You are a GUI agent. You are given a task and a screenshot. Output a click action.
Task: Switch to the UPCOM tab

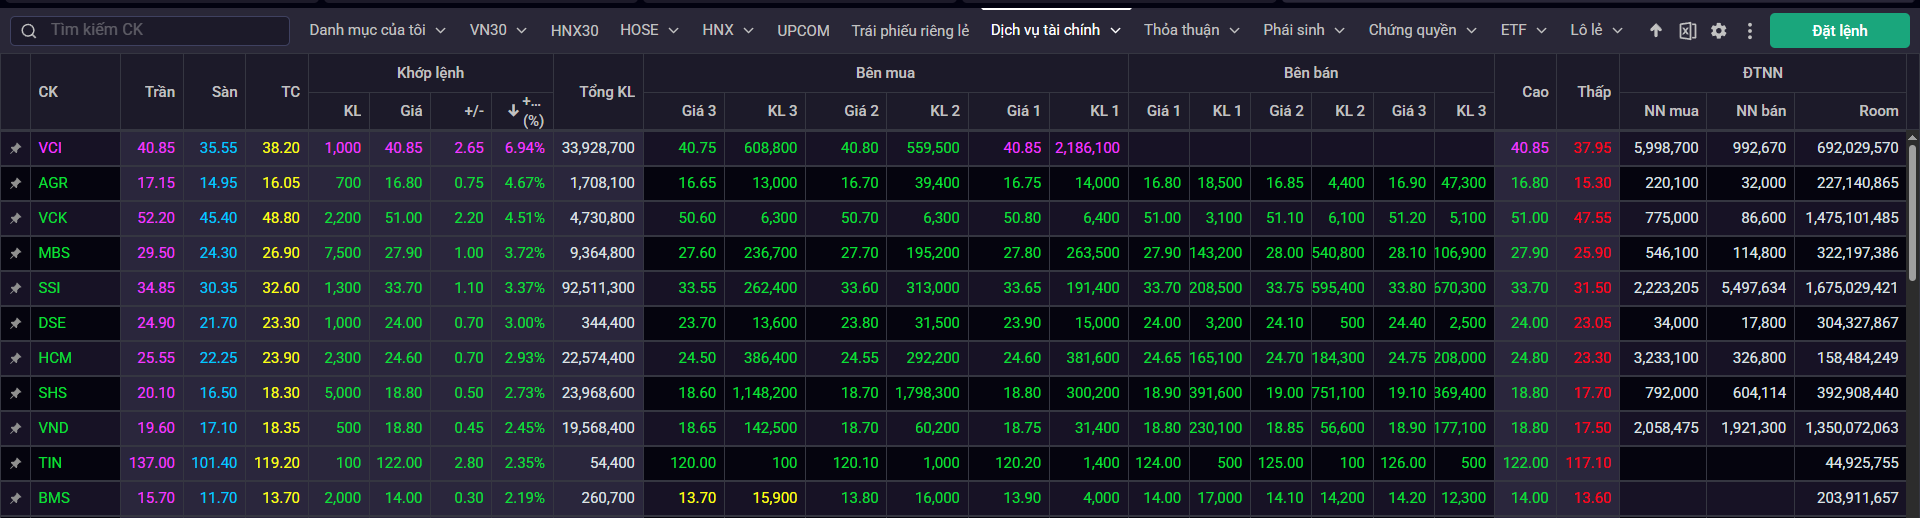tap(803, 31)
